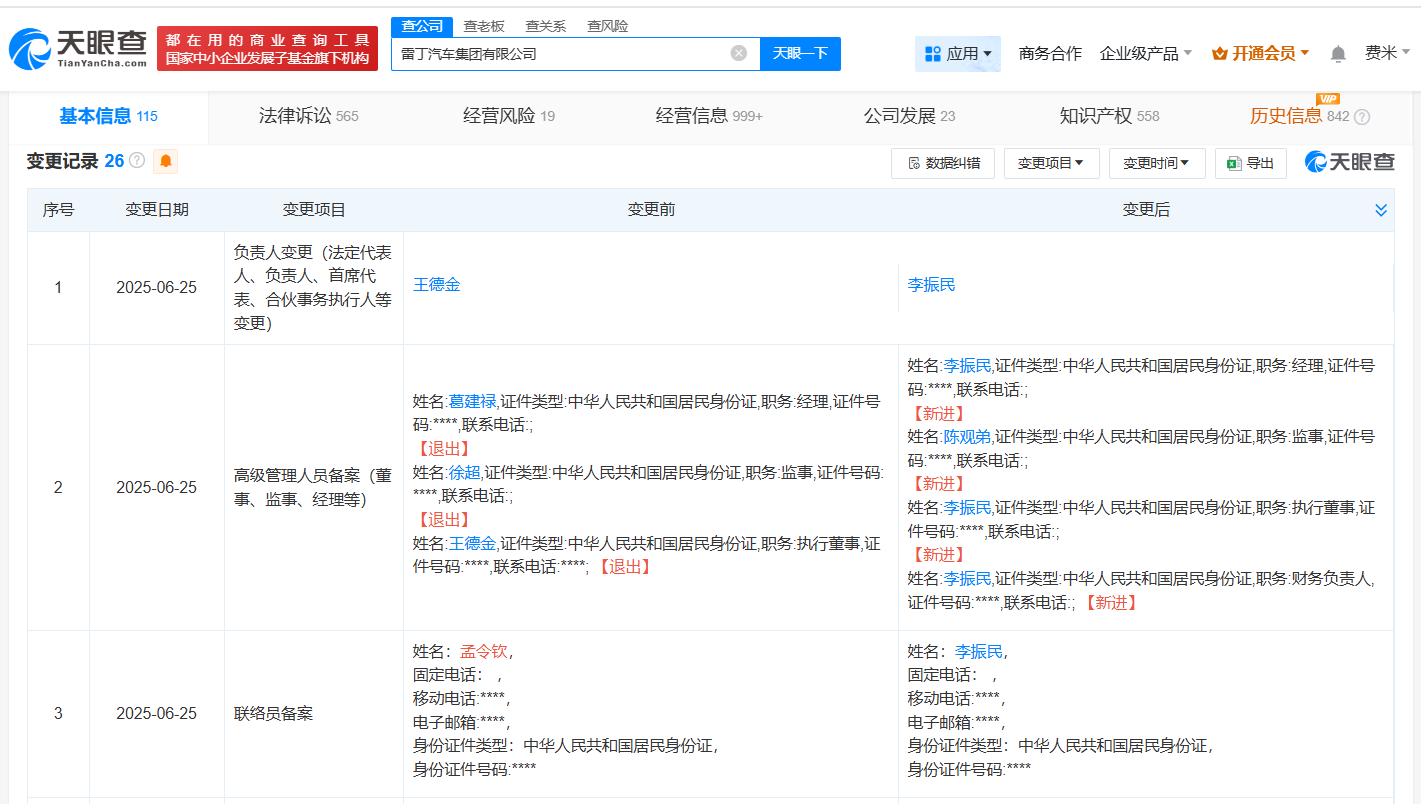The height and width of the screenshot is (804, 1421).
Task: Open the 王德金 link in row 1
Action: click(x=437, y=285)
